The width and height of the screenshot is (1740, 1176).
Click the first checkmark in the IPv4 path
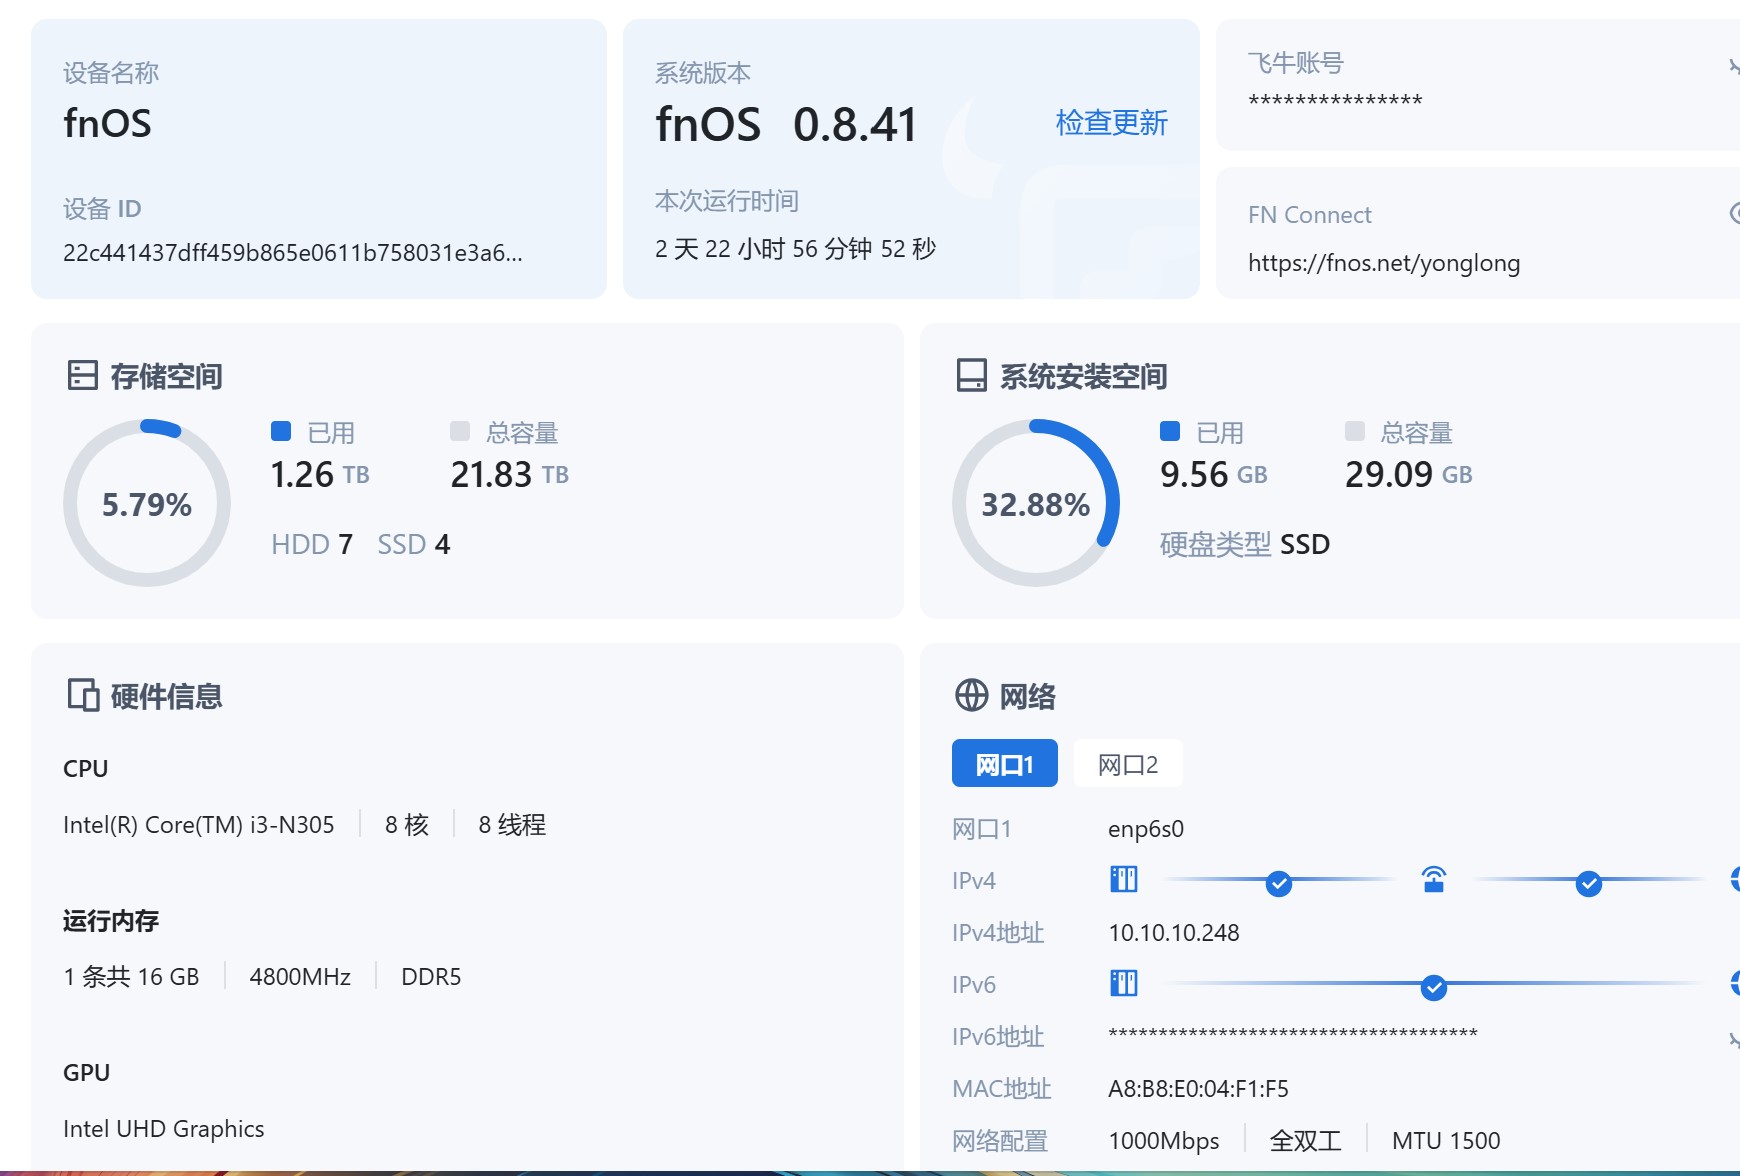pyautogui.click(x=1278, y=883)
